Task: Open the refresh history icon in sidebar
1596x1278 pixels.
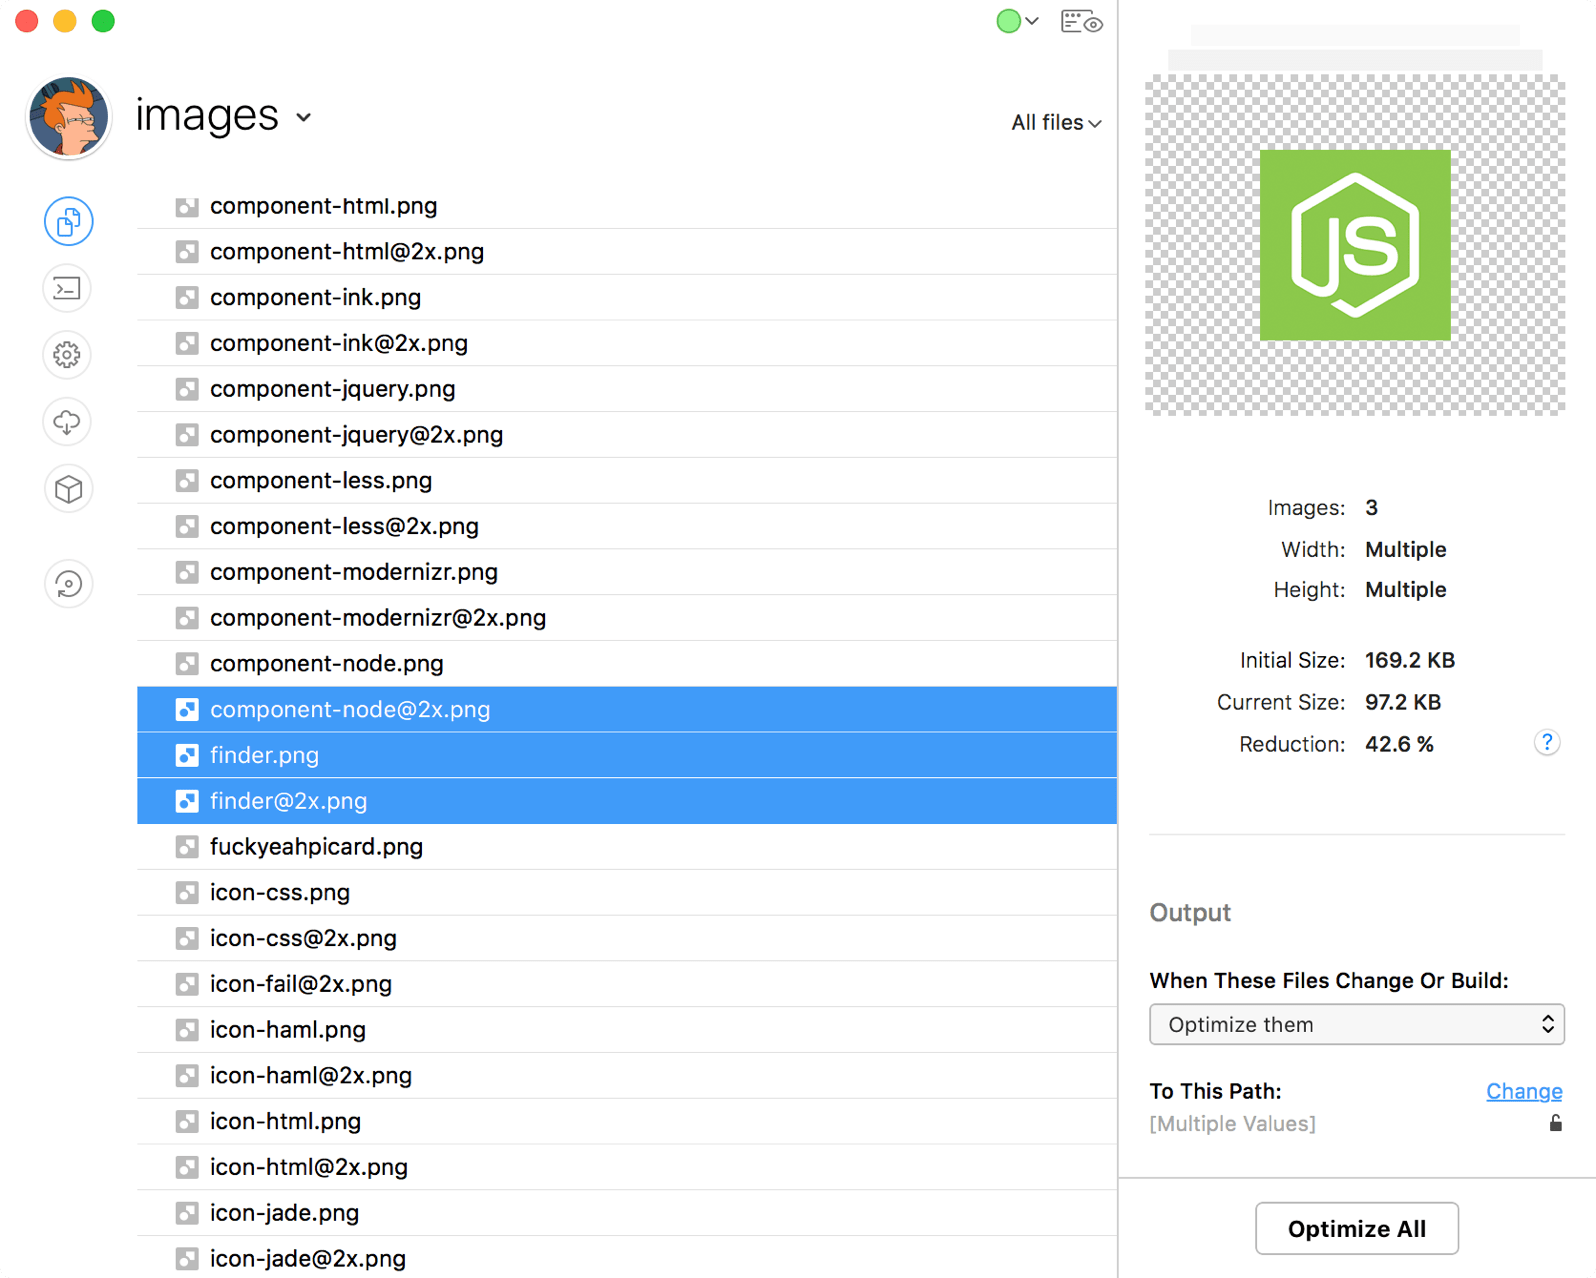Action: [x=68, y=584]
